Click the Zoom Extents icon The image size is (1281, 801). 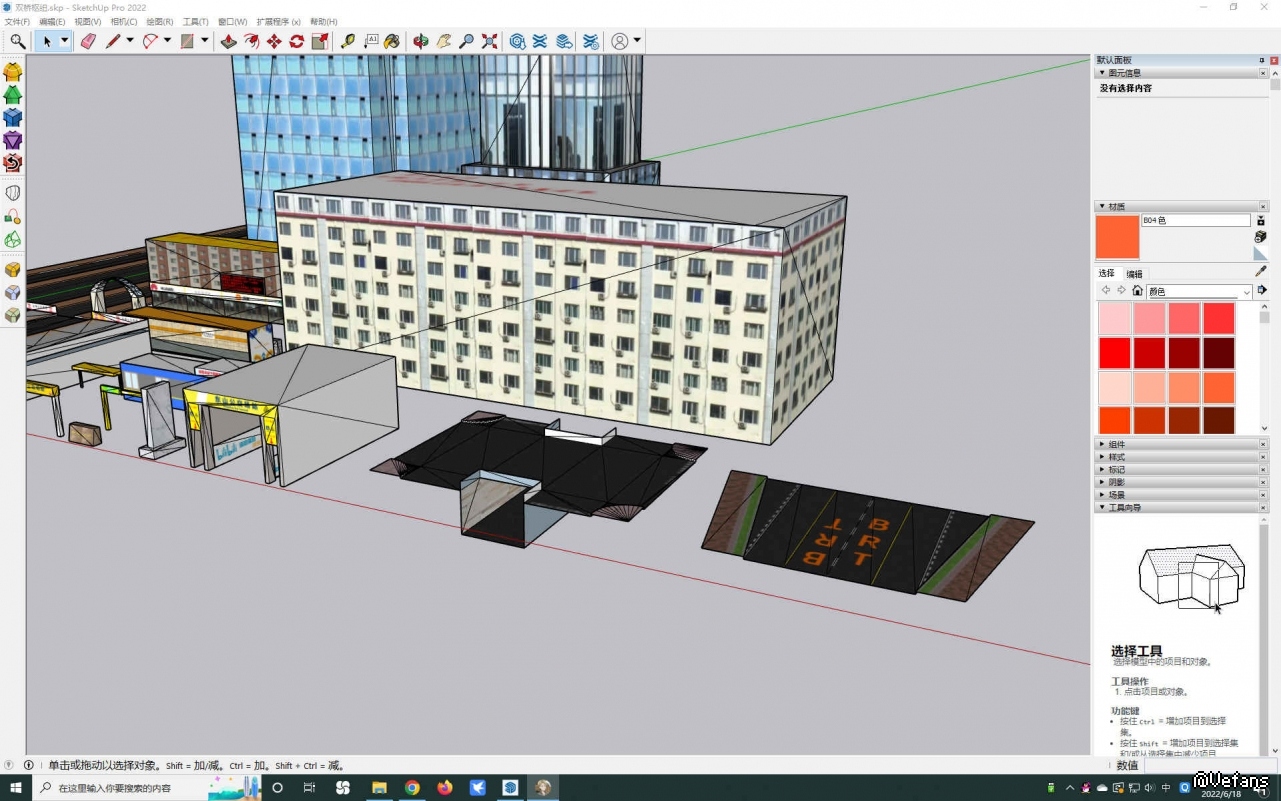489,41
